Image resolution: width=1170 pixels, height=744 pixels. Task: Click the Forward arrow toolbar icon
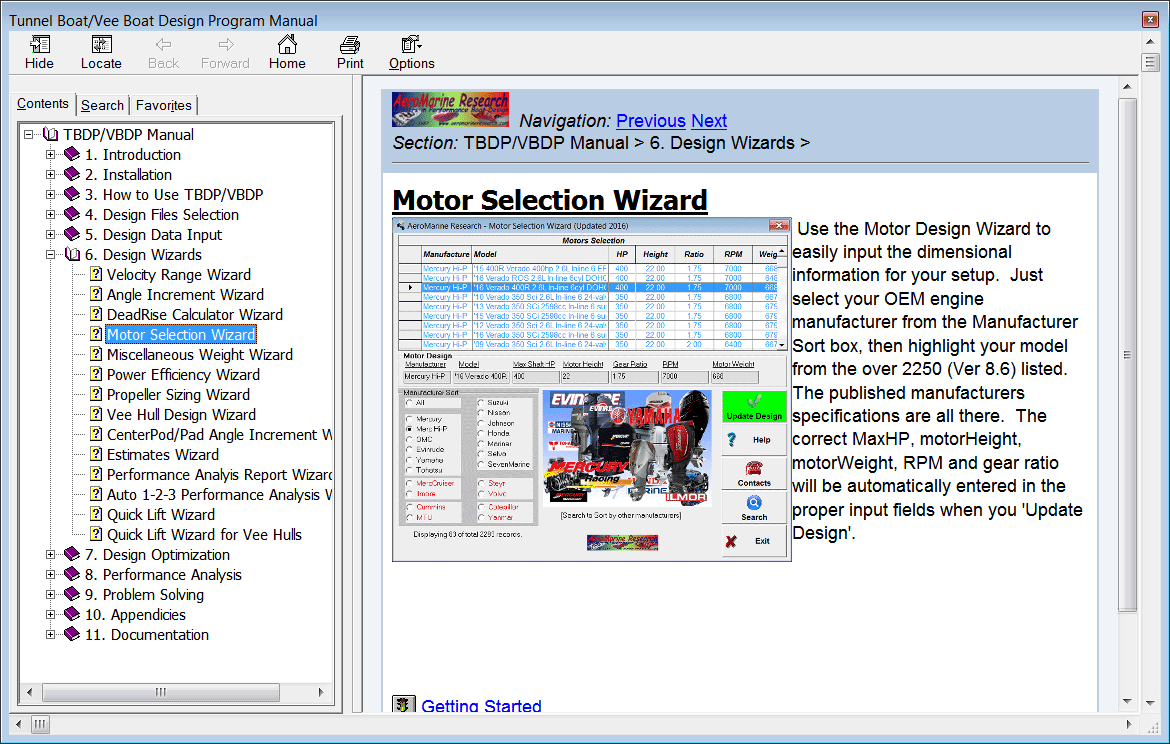[x=225, y=45]
